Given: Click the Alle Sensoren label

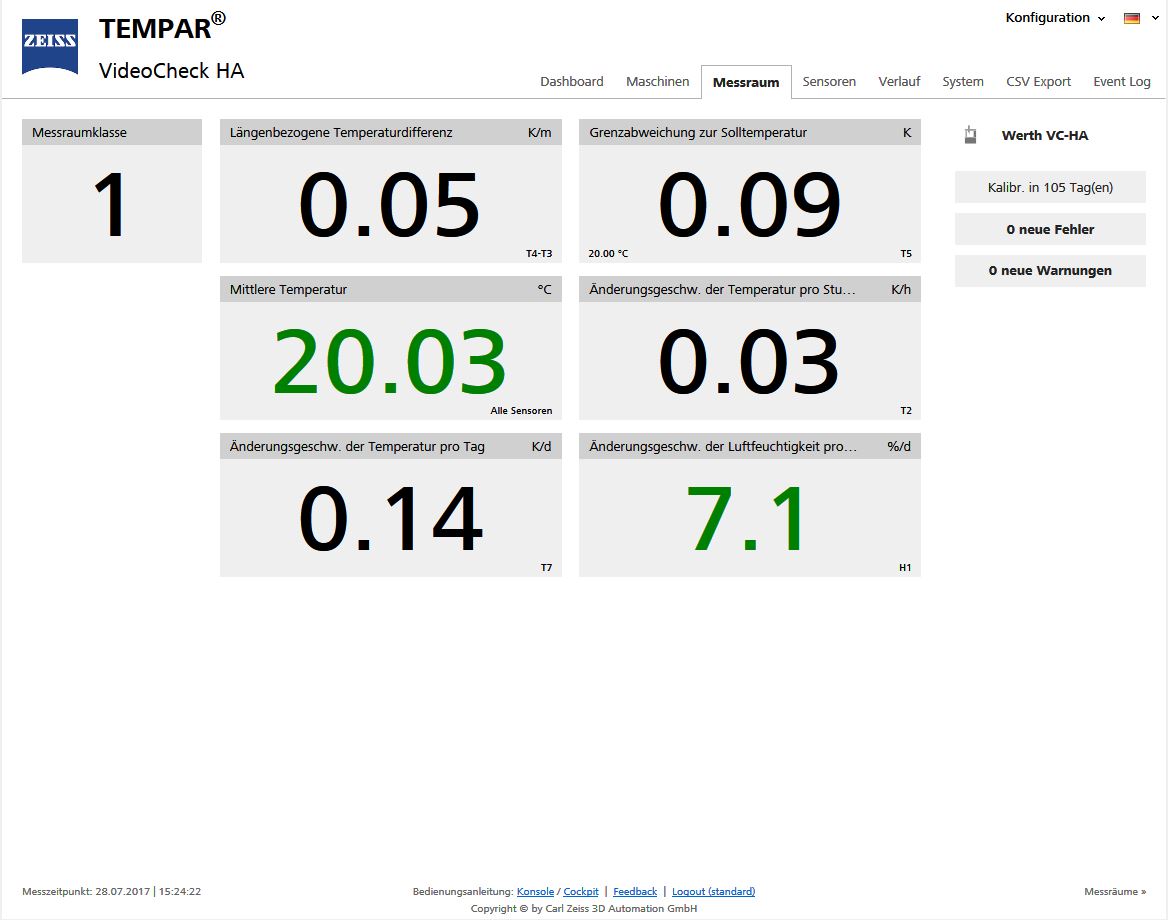Looking at the screenshot, I should pyautogui.click(x=521, y=410).
